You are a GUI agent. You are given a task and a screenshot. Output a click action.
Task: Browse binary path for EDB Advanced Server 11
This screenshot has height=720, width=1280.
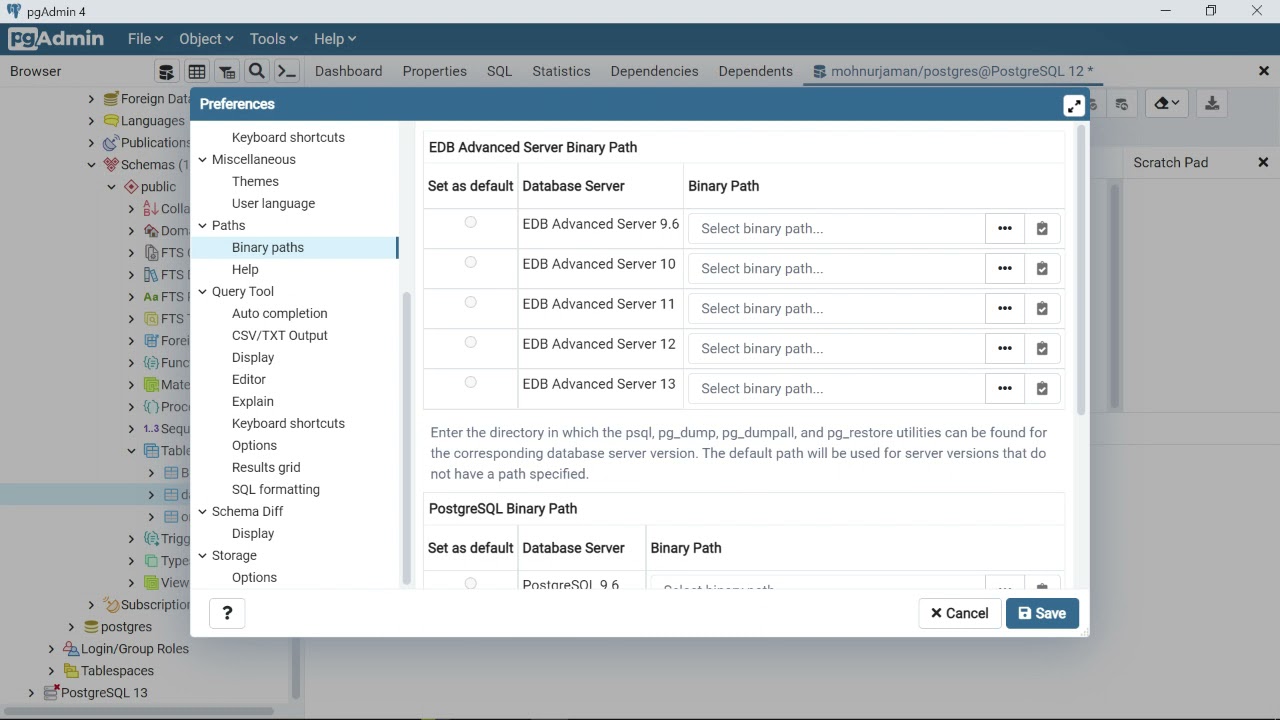pyautogui.click(x=1005, y=308)
